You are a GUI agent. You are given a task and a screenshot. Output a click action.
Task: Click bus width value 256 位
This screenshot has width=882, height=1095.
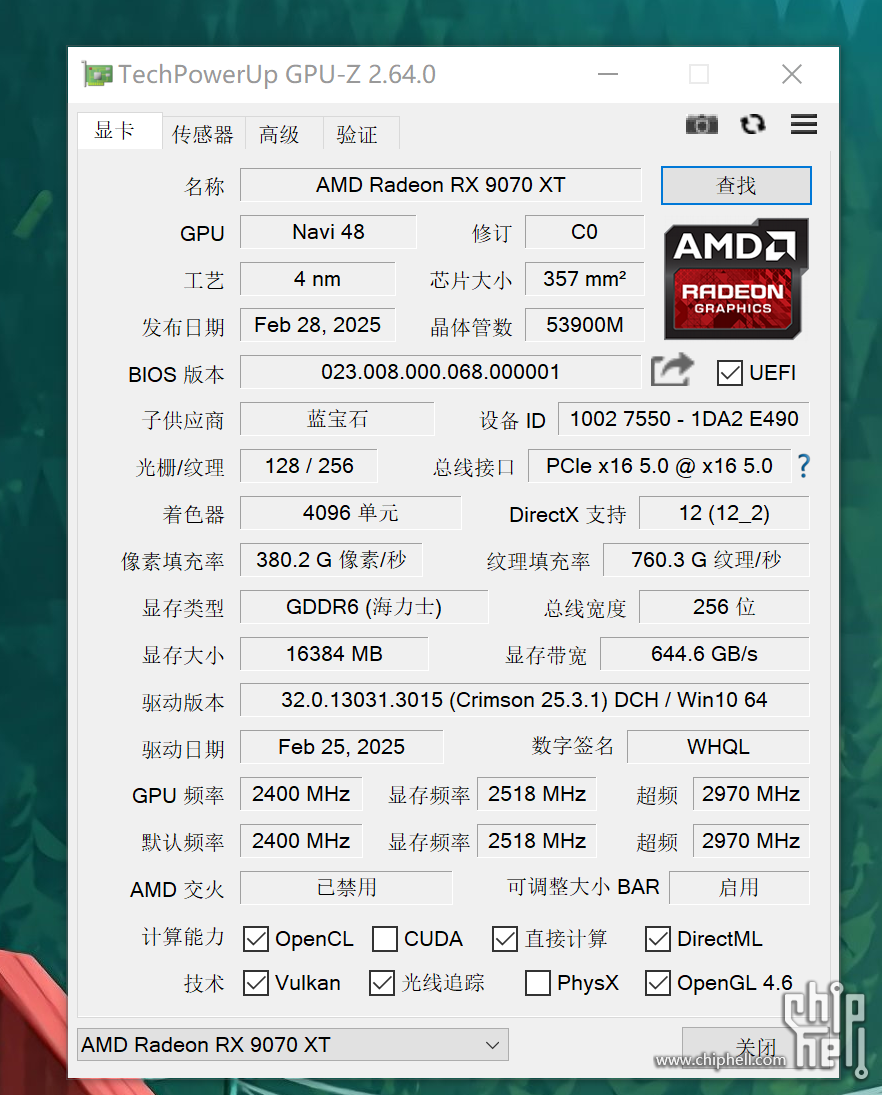point(724,607)
